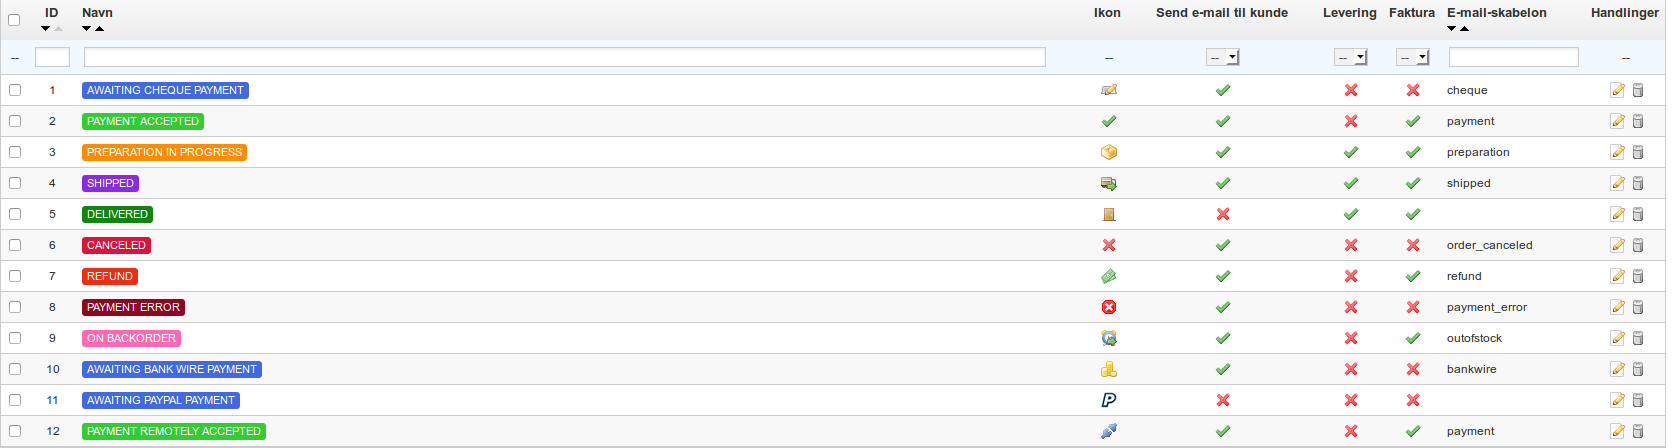The image size is (1673, 448).
Task: Delete the CANCELED order status
Action: pos(1638,245)
